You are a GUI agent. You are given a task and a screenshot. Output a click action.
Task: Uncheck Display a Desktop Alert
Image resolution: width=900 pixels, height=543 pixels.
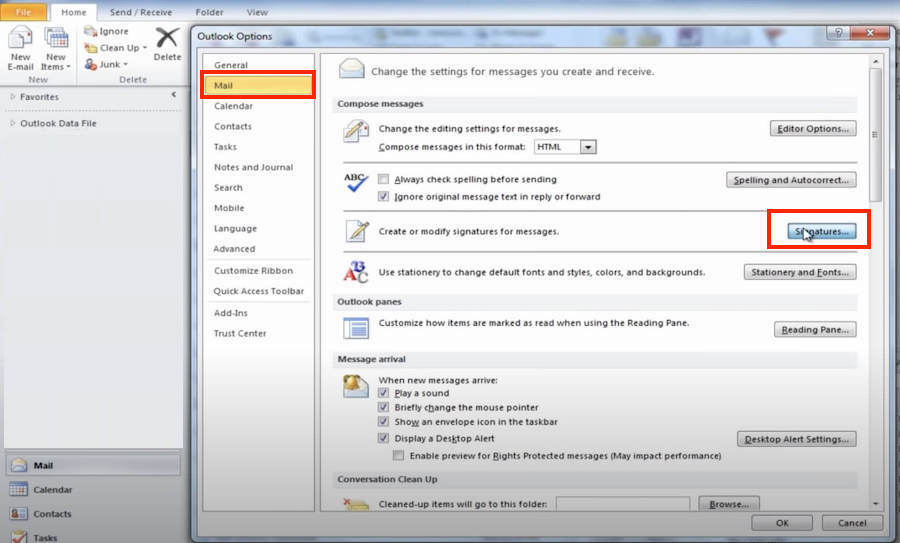pos(383,438)
